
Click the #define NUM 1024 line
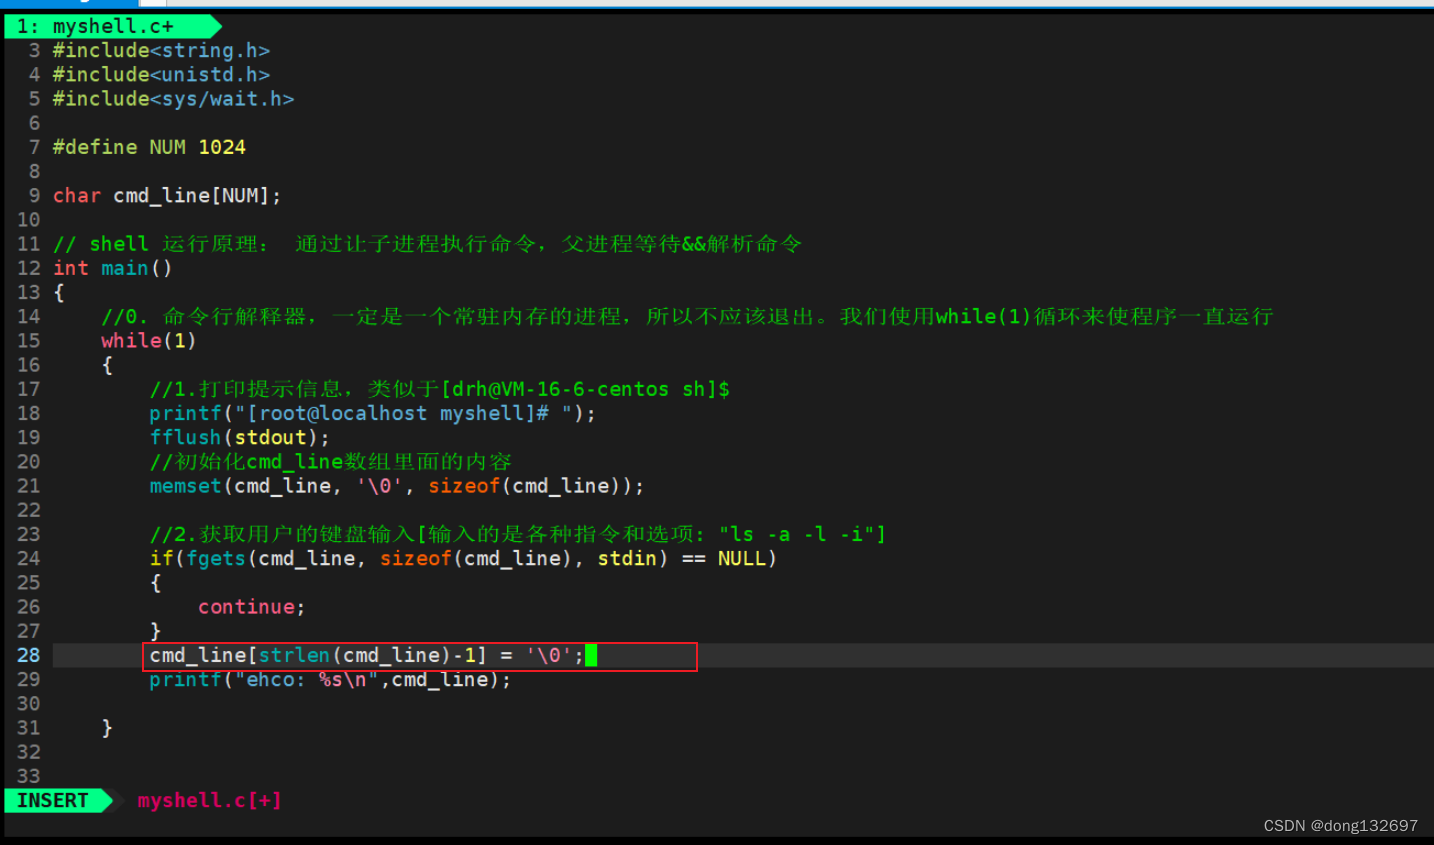149,147
